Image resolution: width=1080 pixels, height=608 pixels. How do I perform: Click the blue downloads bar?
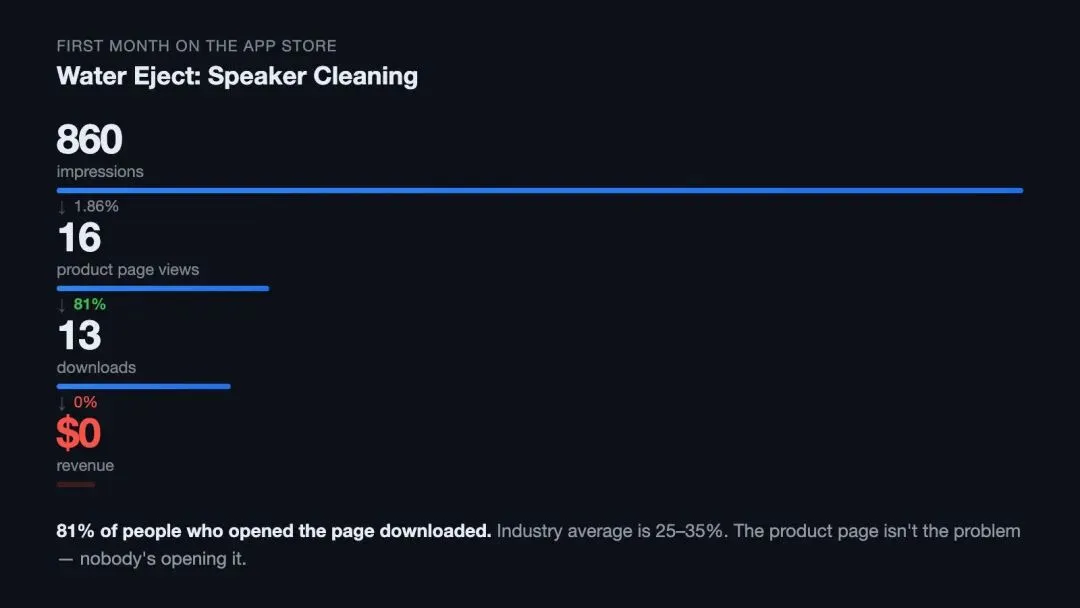click(x=143, y=386)
